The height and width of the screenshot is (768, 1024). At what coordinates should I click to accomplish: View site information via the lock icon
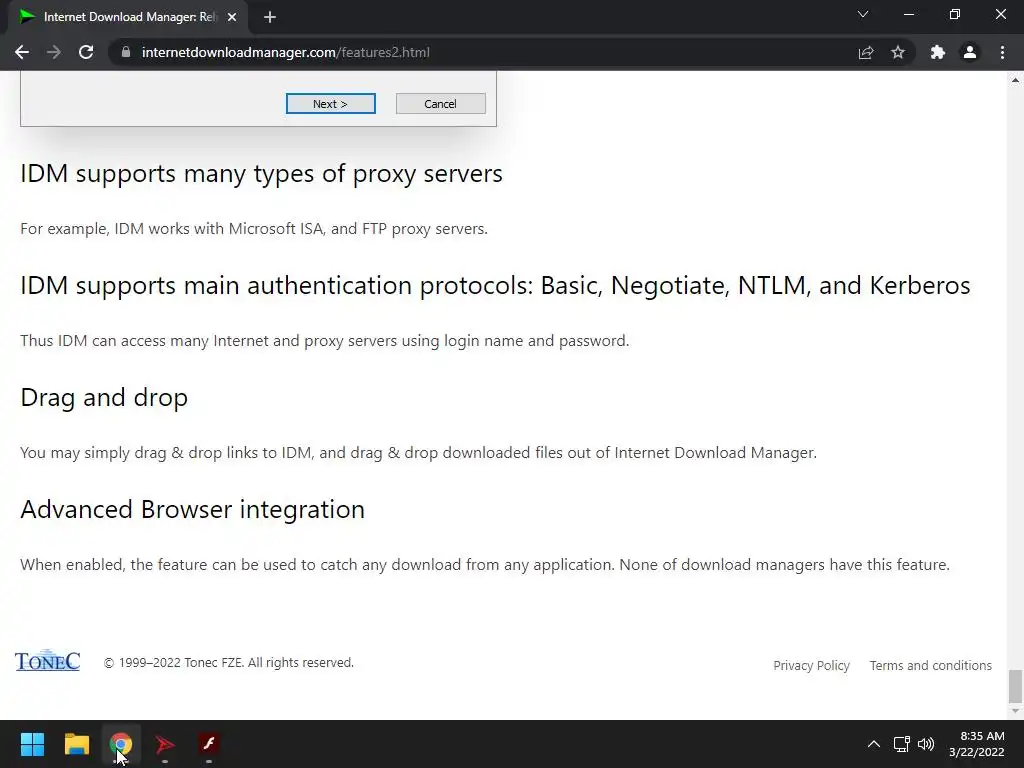click(x=126, y=52)
